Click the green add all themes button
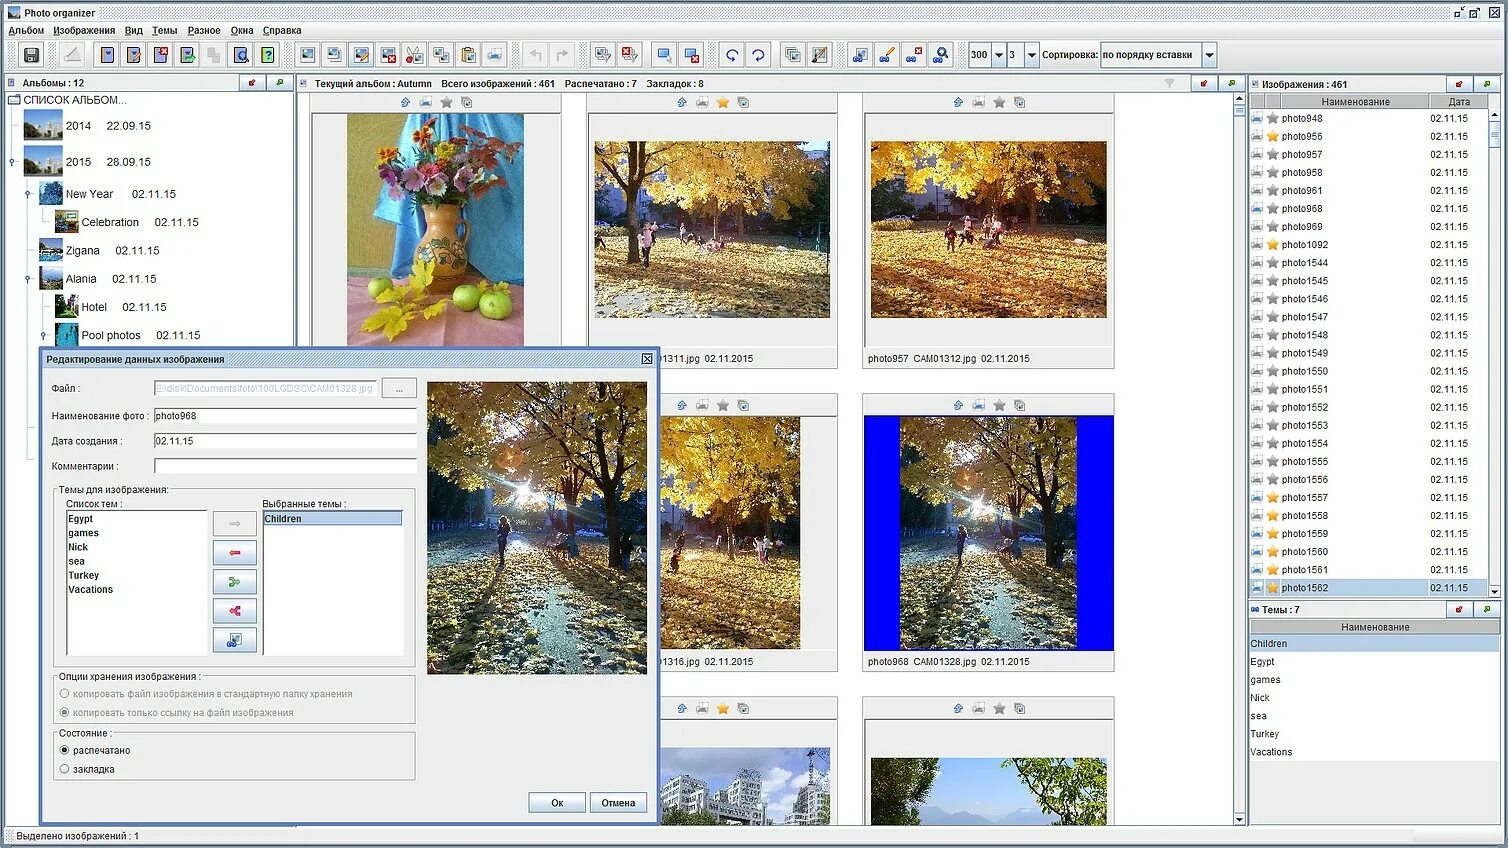The image size is (1508, 848). point(235,581)
